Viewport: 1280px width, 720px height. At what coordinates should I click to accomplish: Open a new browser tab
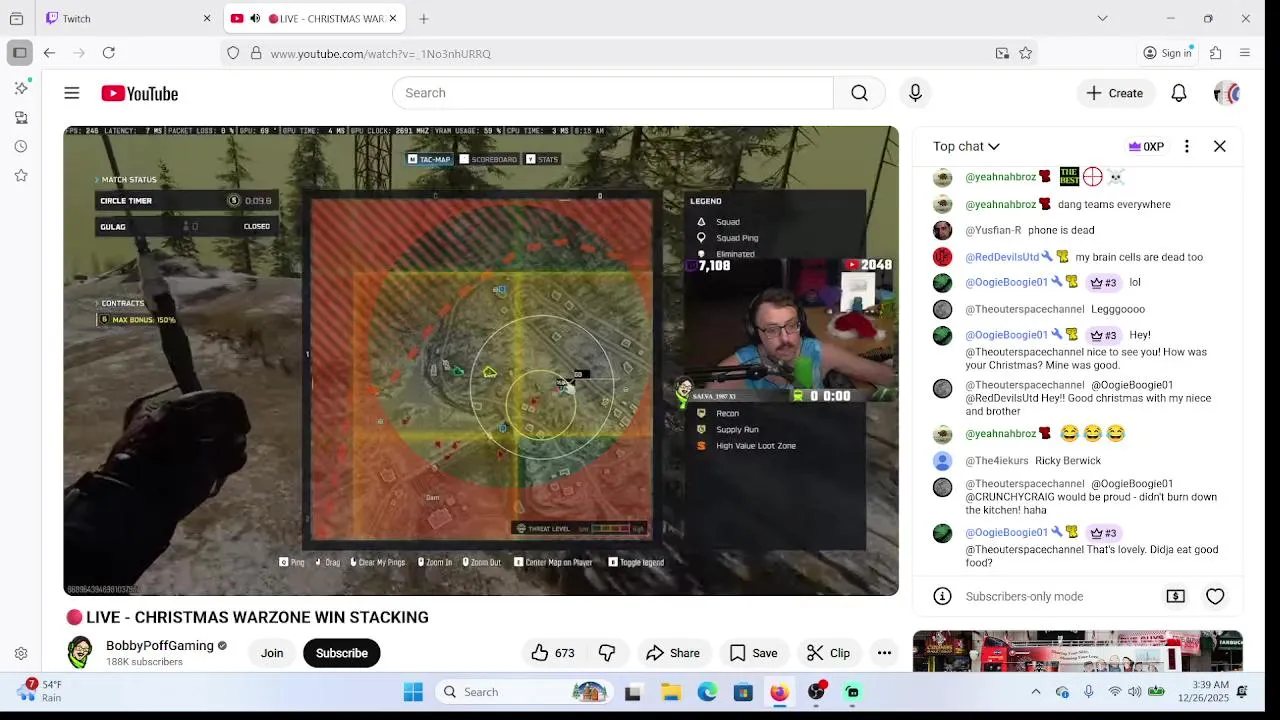(x=424, y=18)
